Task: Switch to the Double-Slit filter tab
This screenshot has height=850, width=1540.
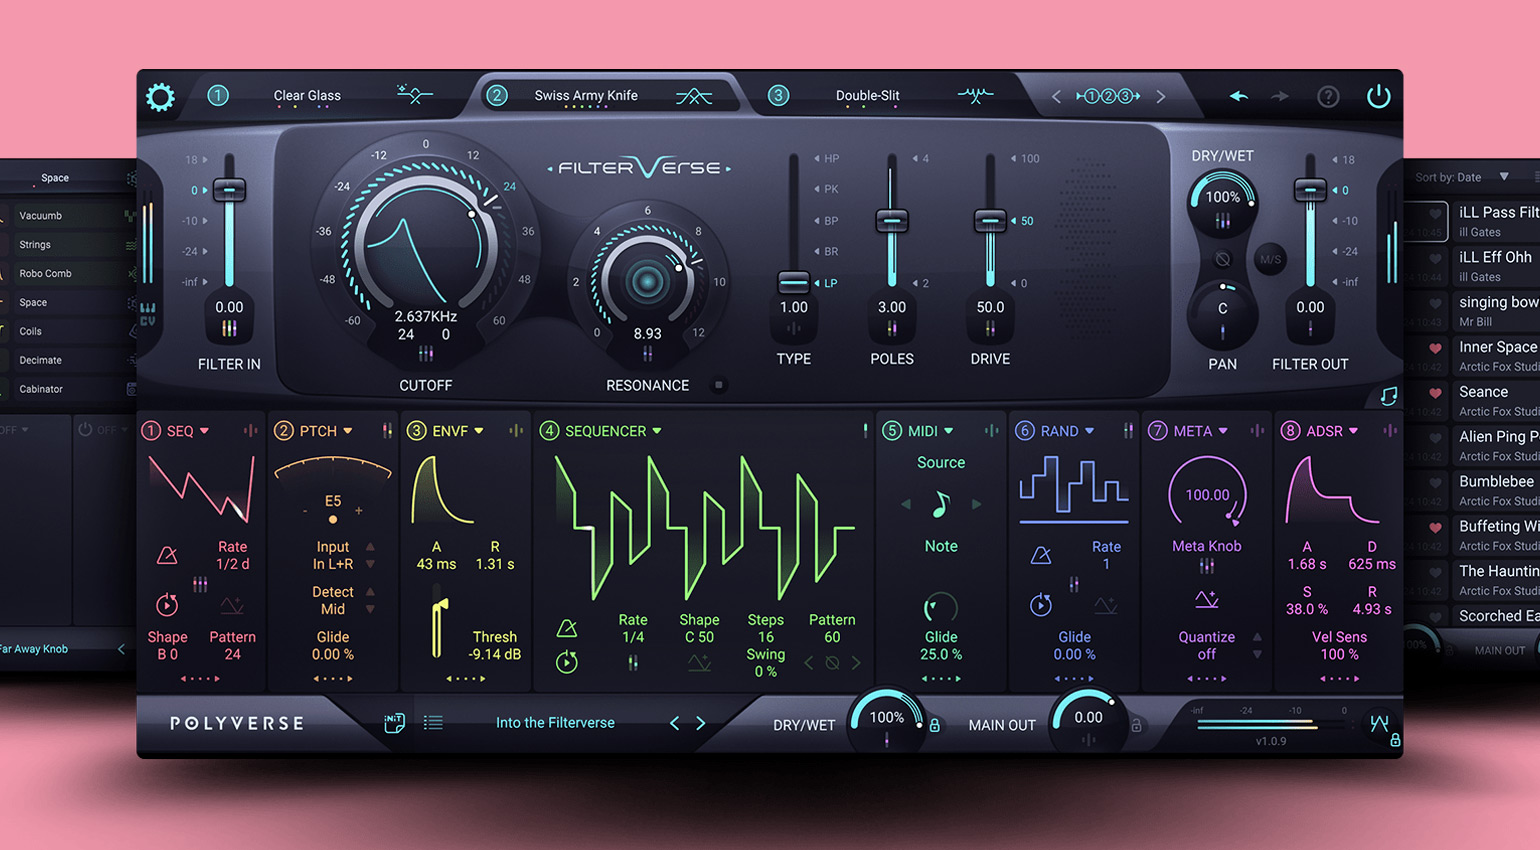Action: pos(868,96)
